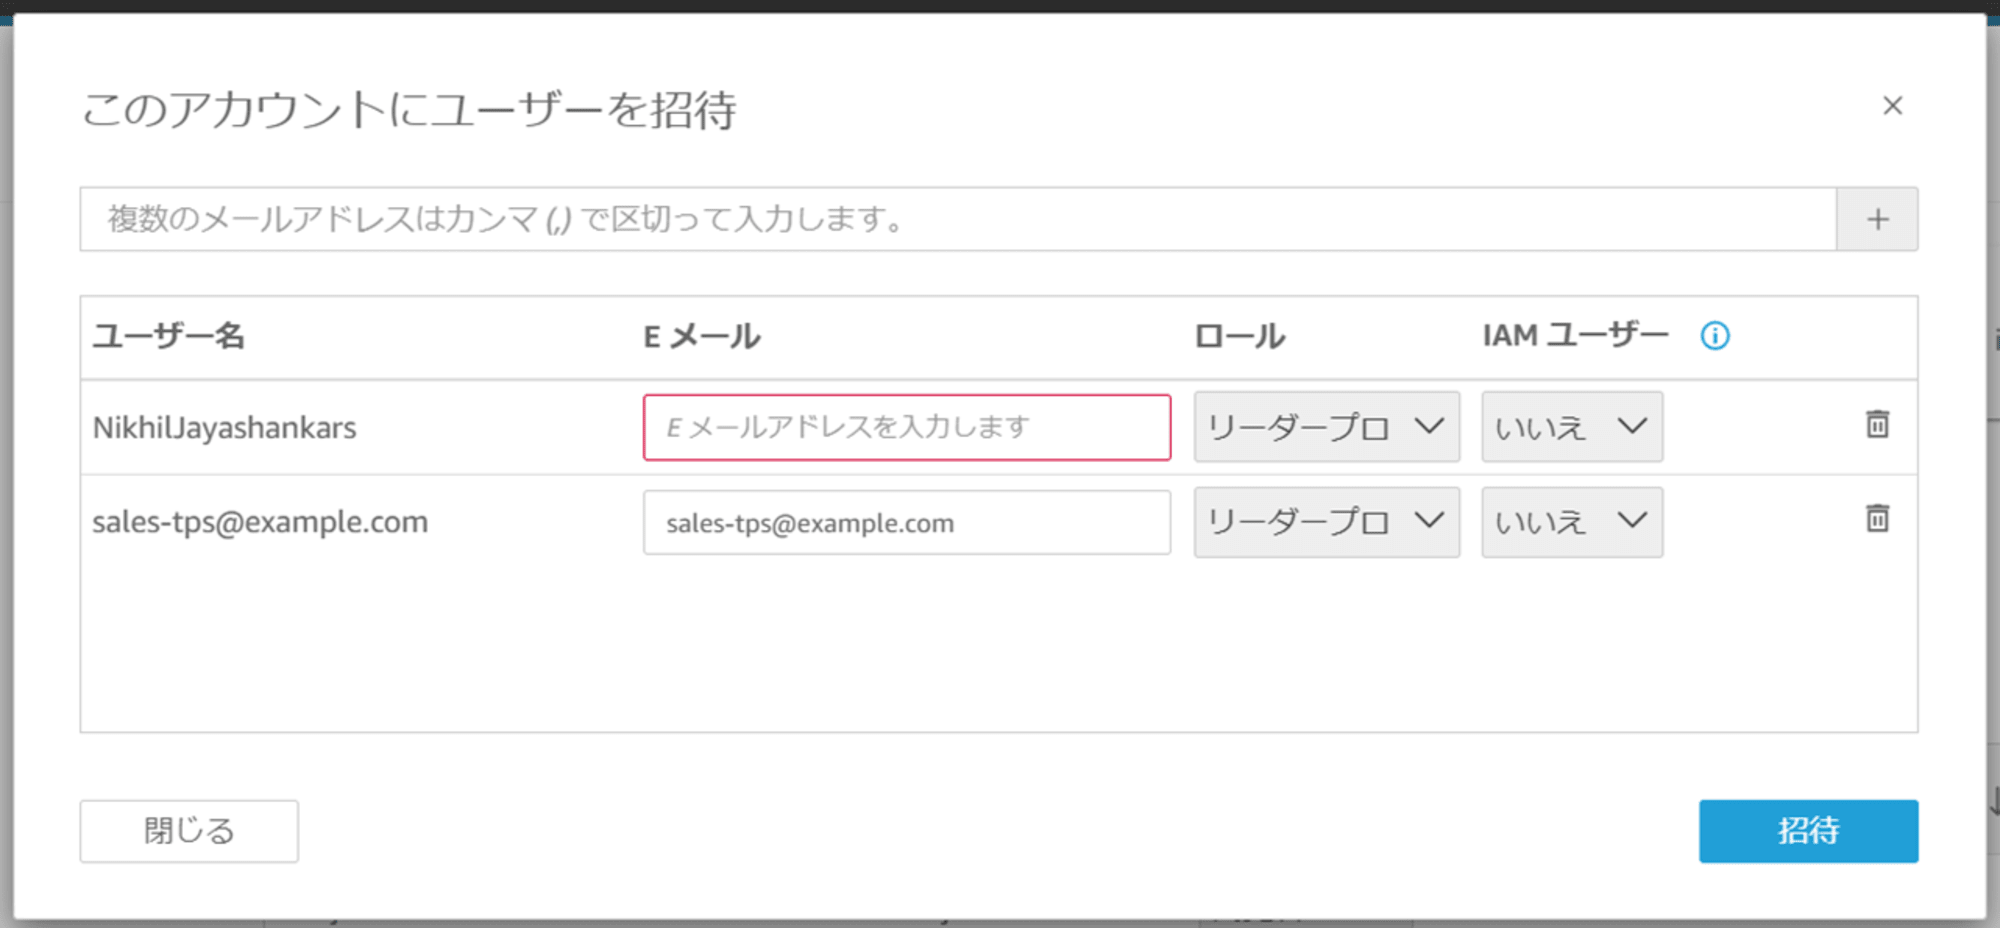Click the E メール column header
The image size is (2000, 928).
tap(702, 336)
